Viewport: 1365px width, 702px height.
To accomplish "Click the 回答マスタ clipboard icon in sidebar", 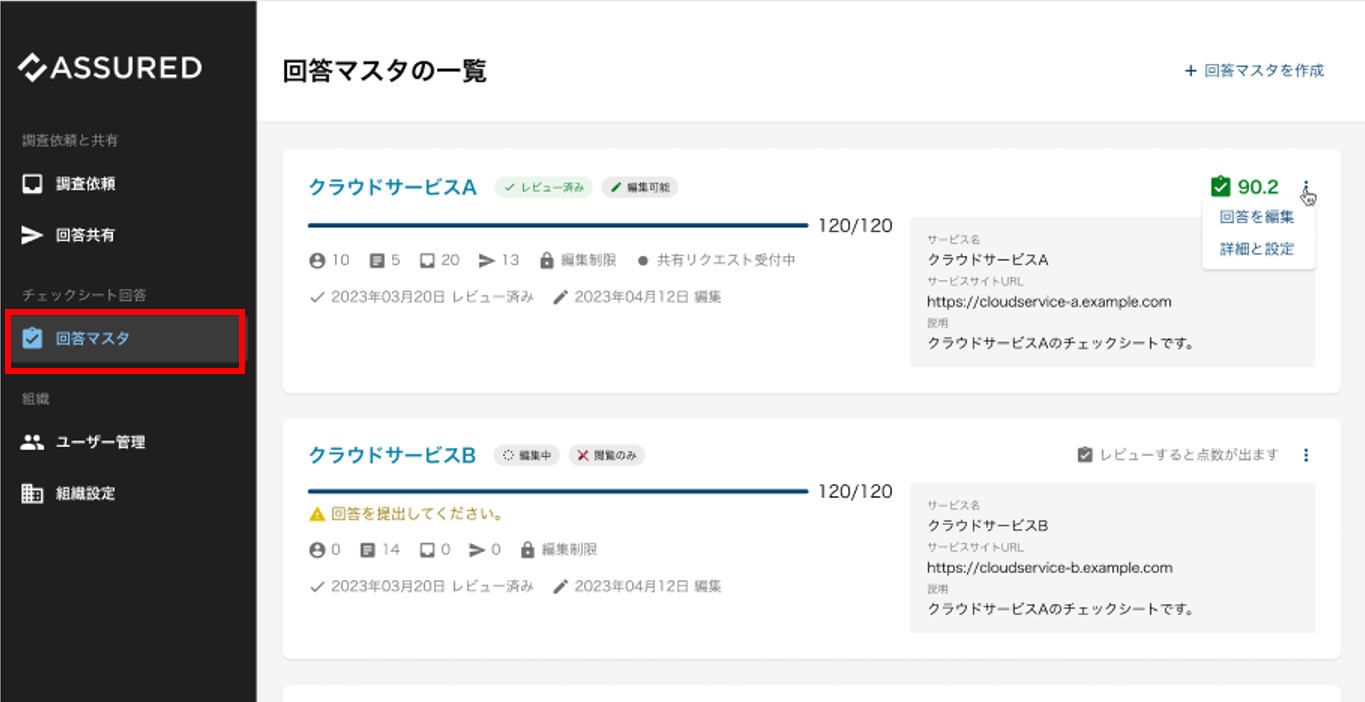I will coord(33,338).
